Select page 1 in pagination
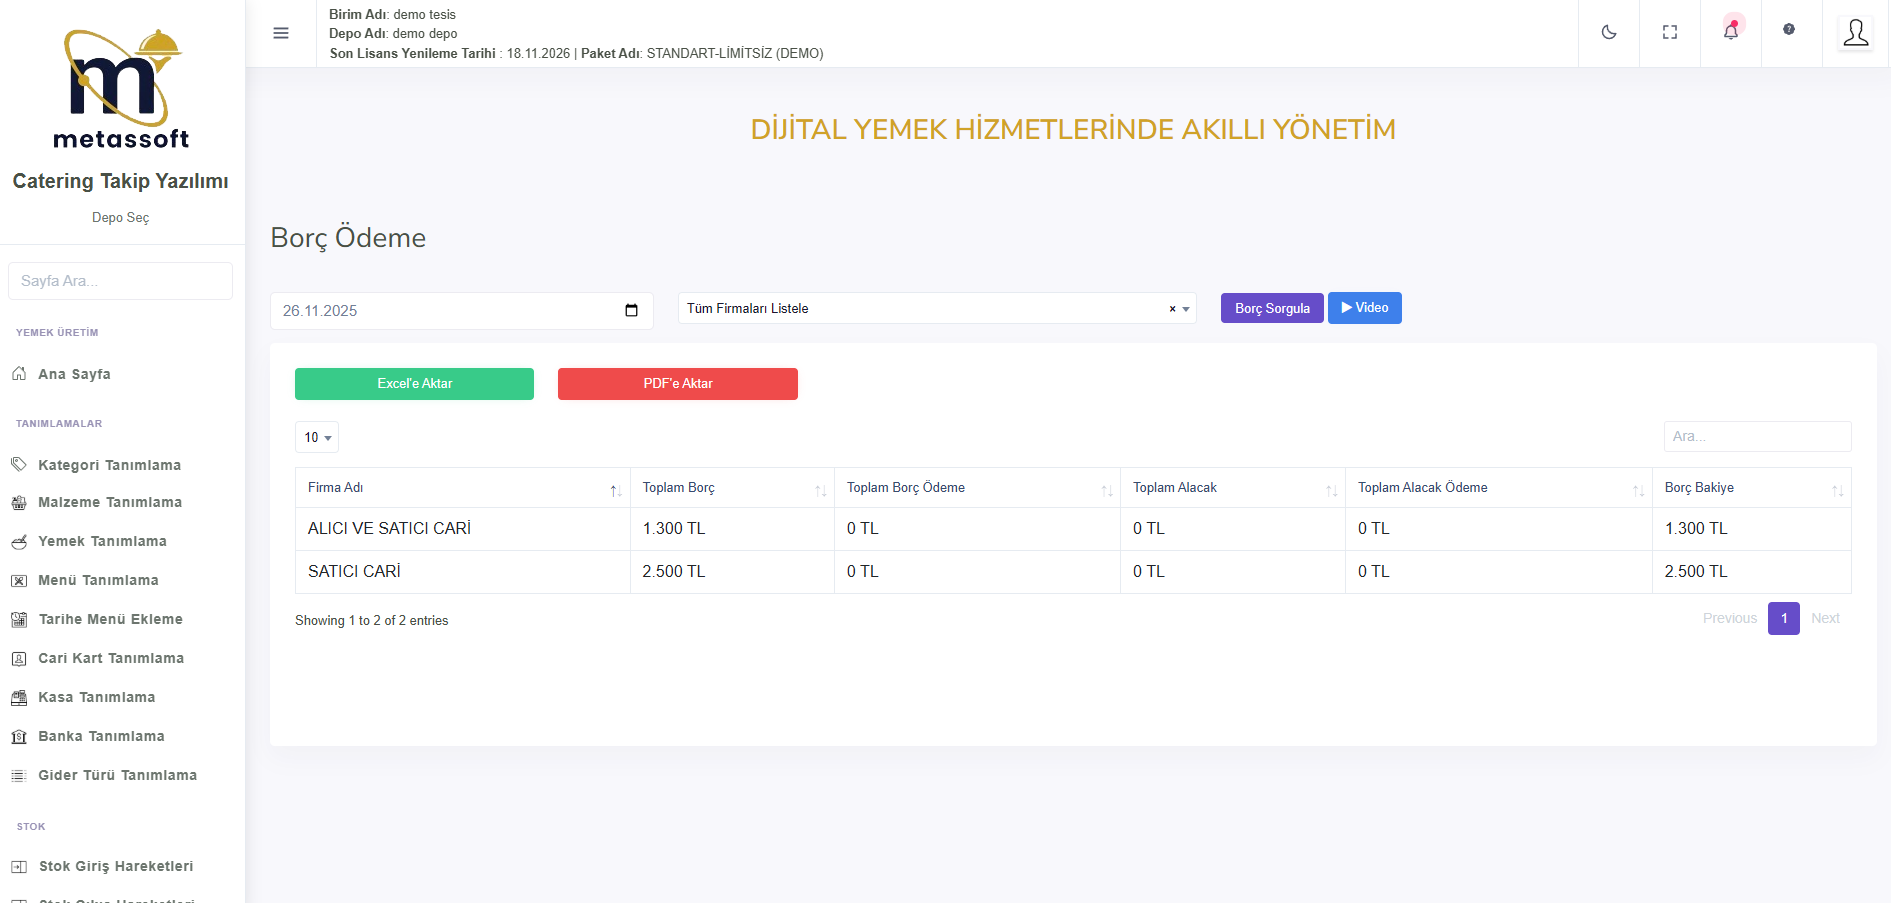The image size is (1891, 903). 1783,618
